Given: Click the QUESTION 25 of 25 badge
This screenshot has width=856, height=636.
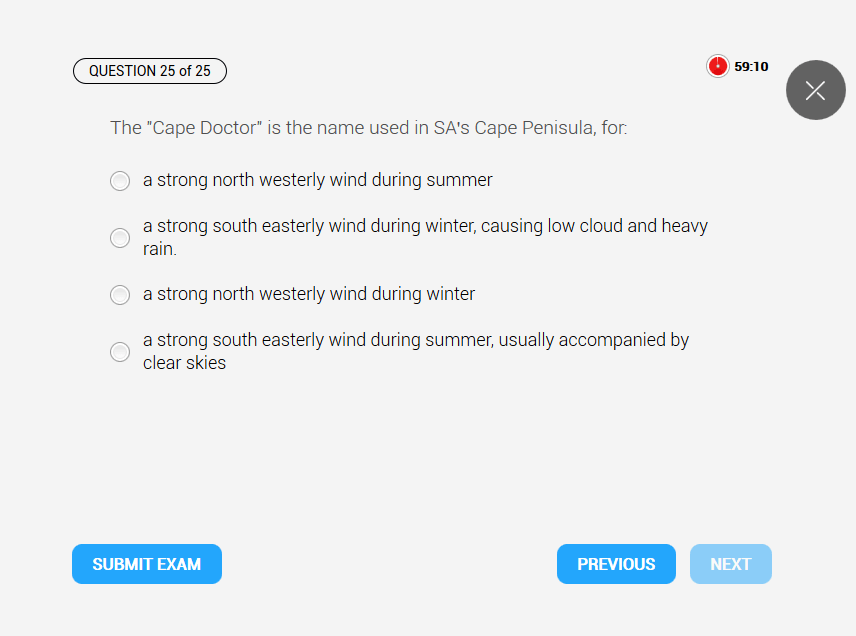Looking at the screenshot, I should click(x=150, y=71).
